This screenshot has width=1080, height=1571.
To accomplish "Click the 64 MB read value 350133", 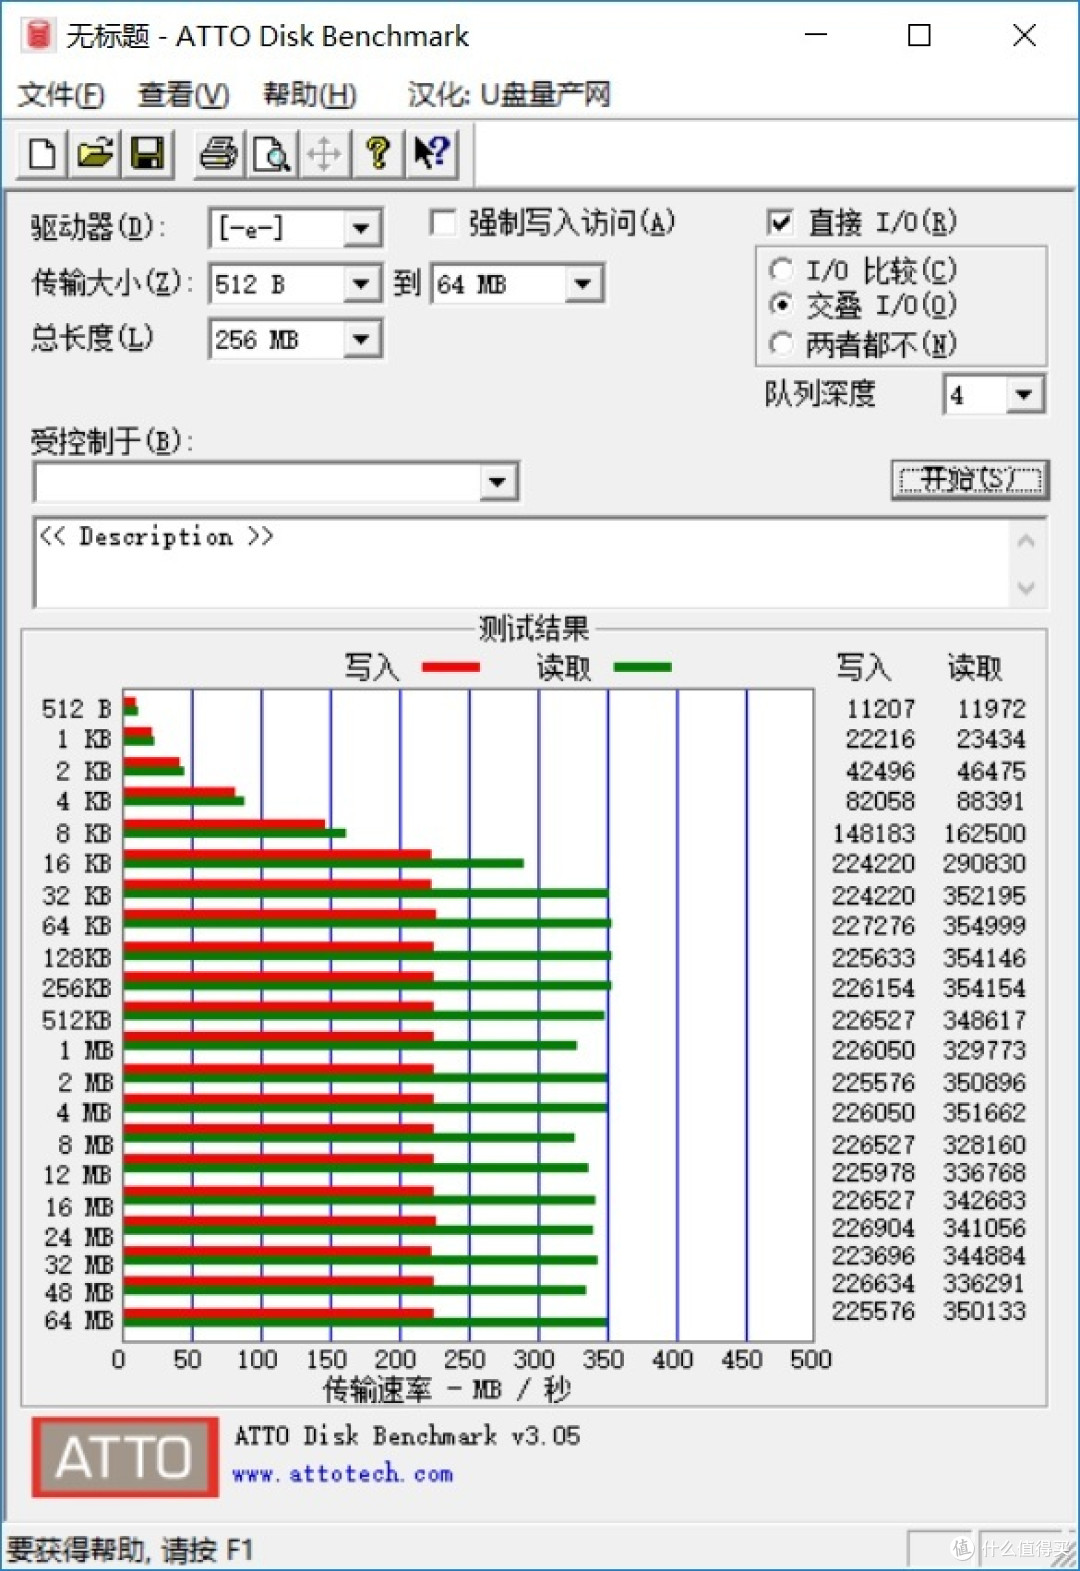I will [x=984, y=1311].
